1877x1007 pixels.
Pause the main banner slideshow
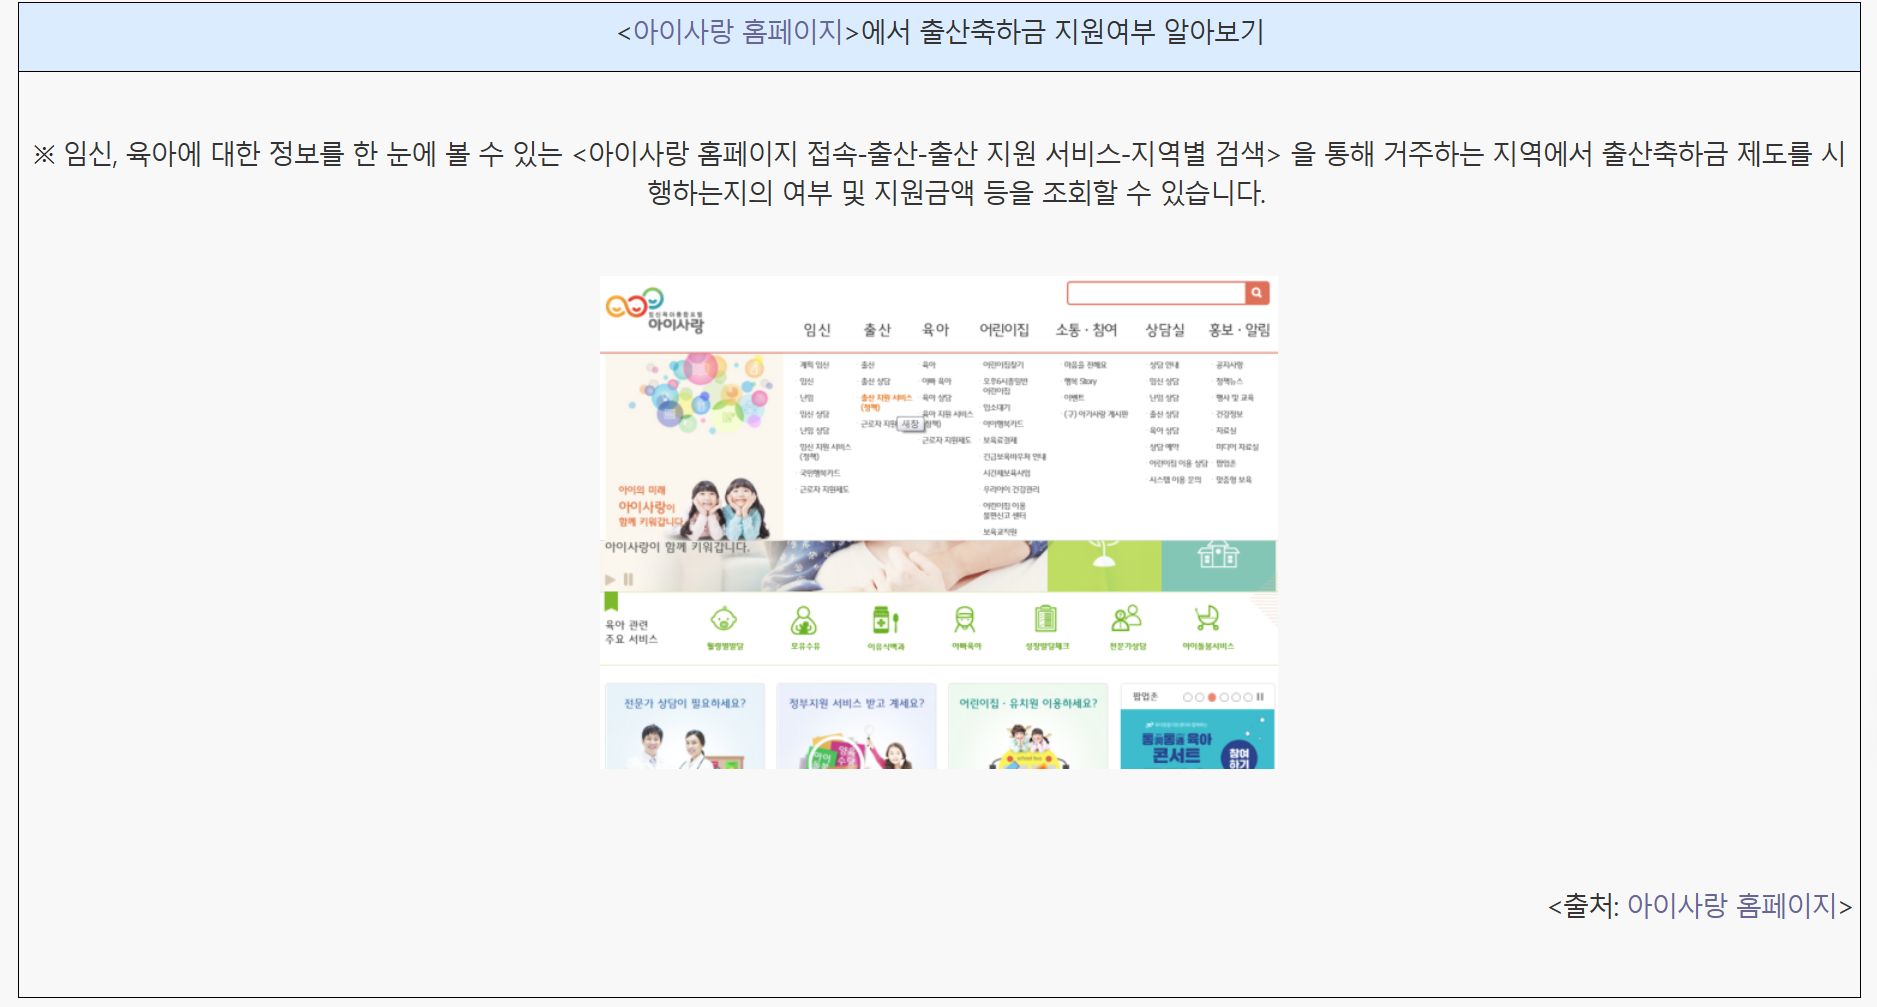pyautogui.click(x=626, y=579)
